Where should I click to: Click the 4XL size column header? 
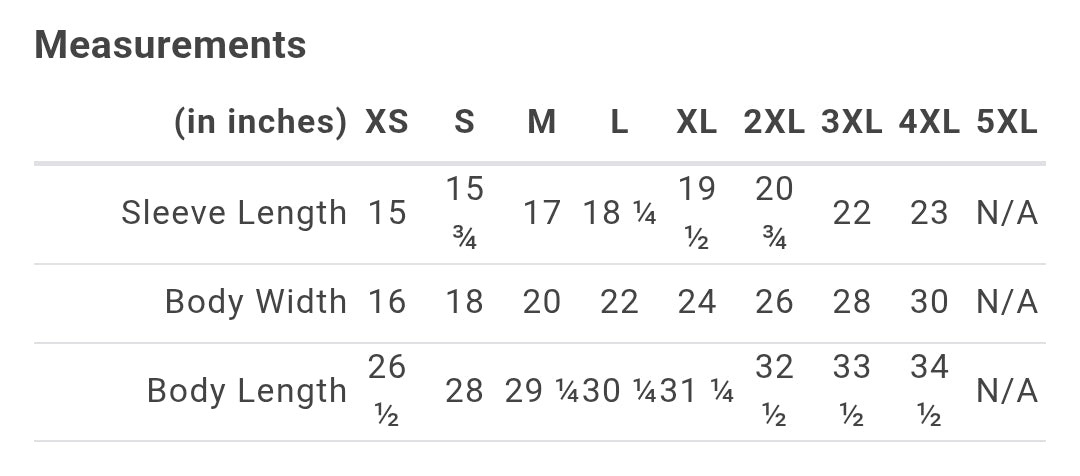tap(929, 122)
